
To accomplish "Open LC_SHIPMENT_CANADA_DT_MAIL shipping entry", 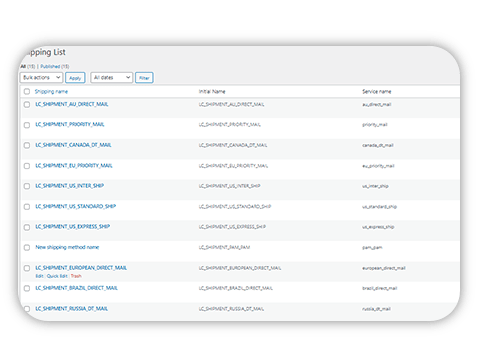I will pyautogui.click(x=73, y=145).
